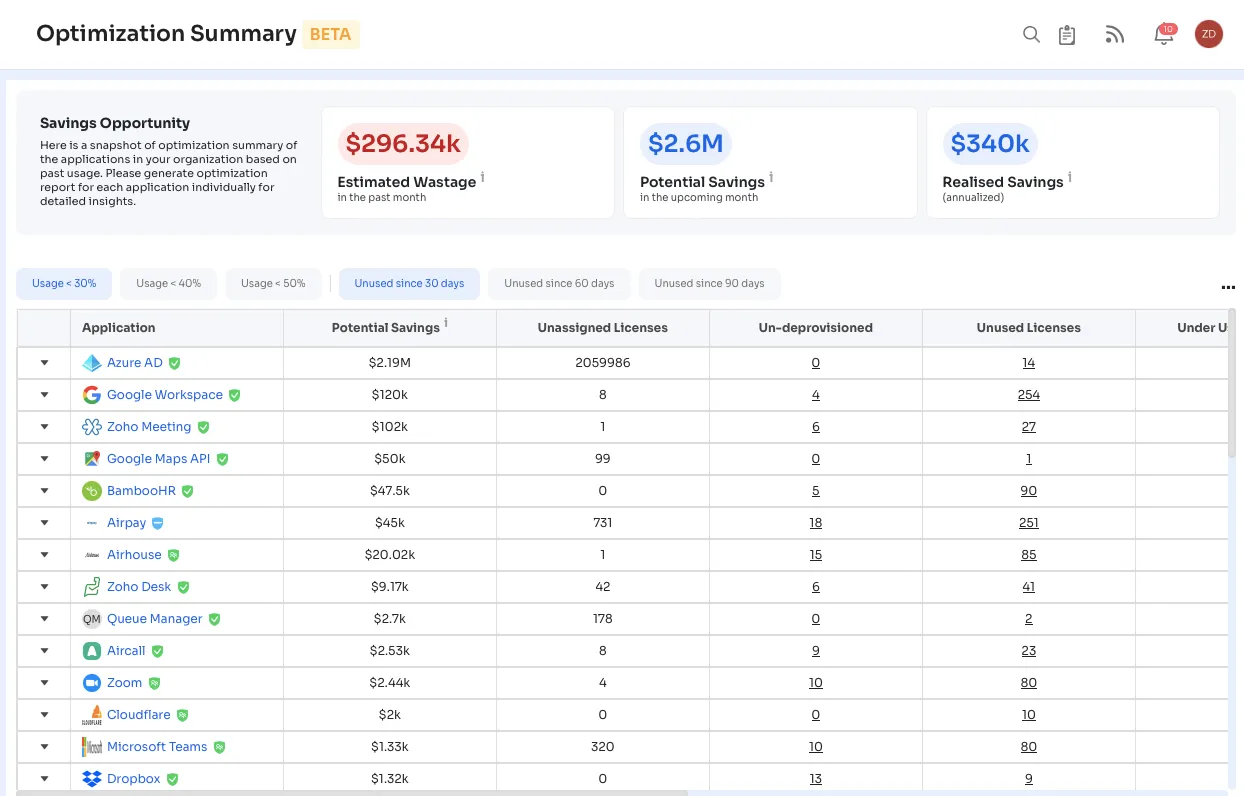Click the $340k realised savings value
The width and height of the screenshot is (1244, 796).
[990, 144]
